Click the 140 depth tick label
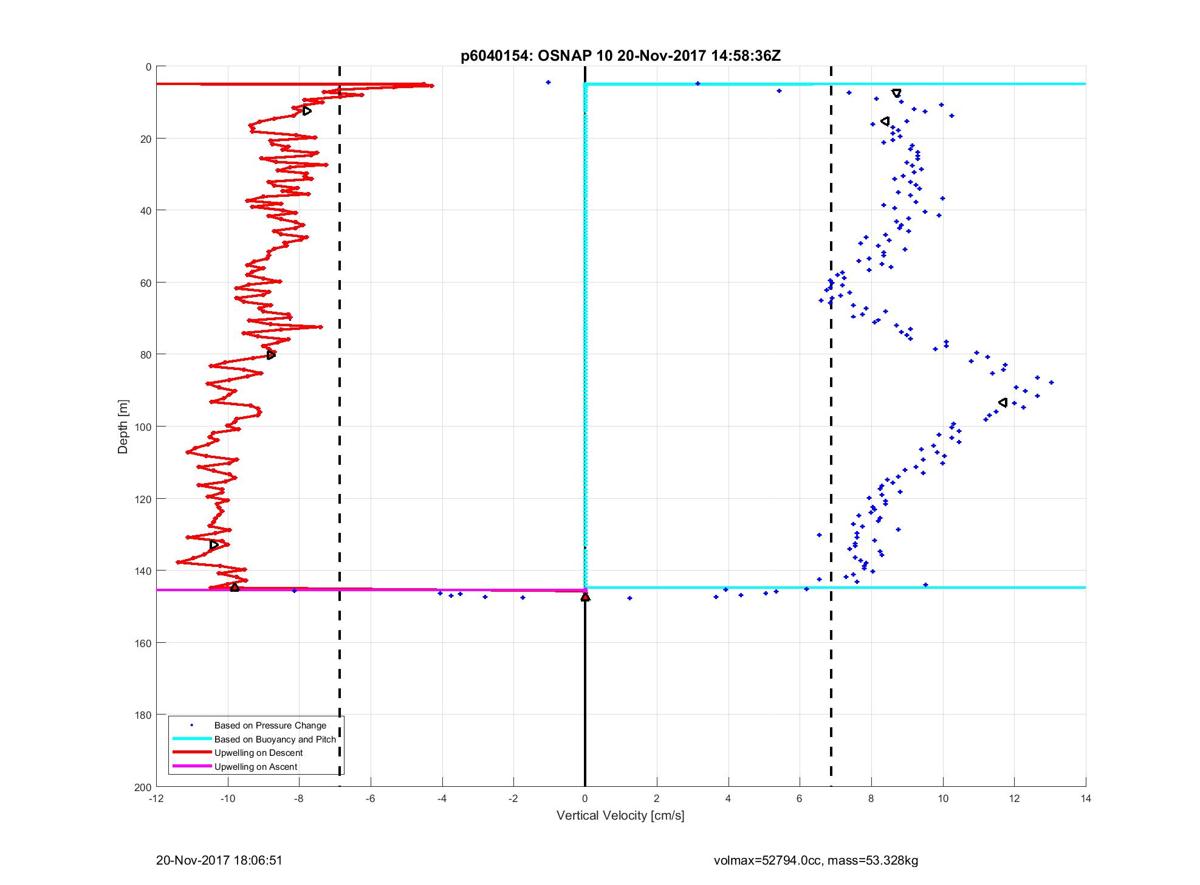Screen dimensions: 1200x885 click(141, 571)
